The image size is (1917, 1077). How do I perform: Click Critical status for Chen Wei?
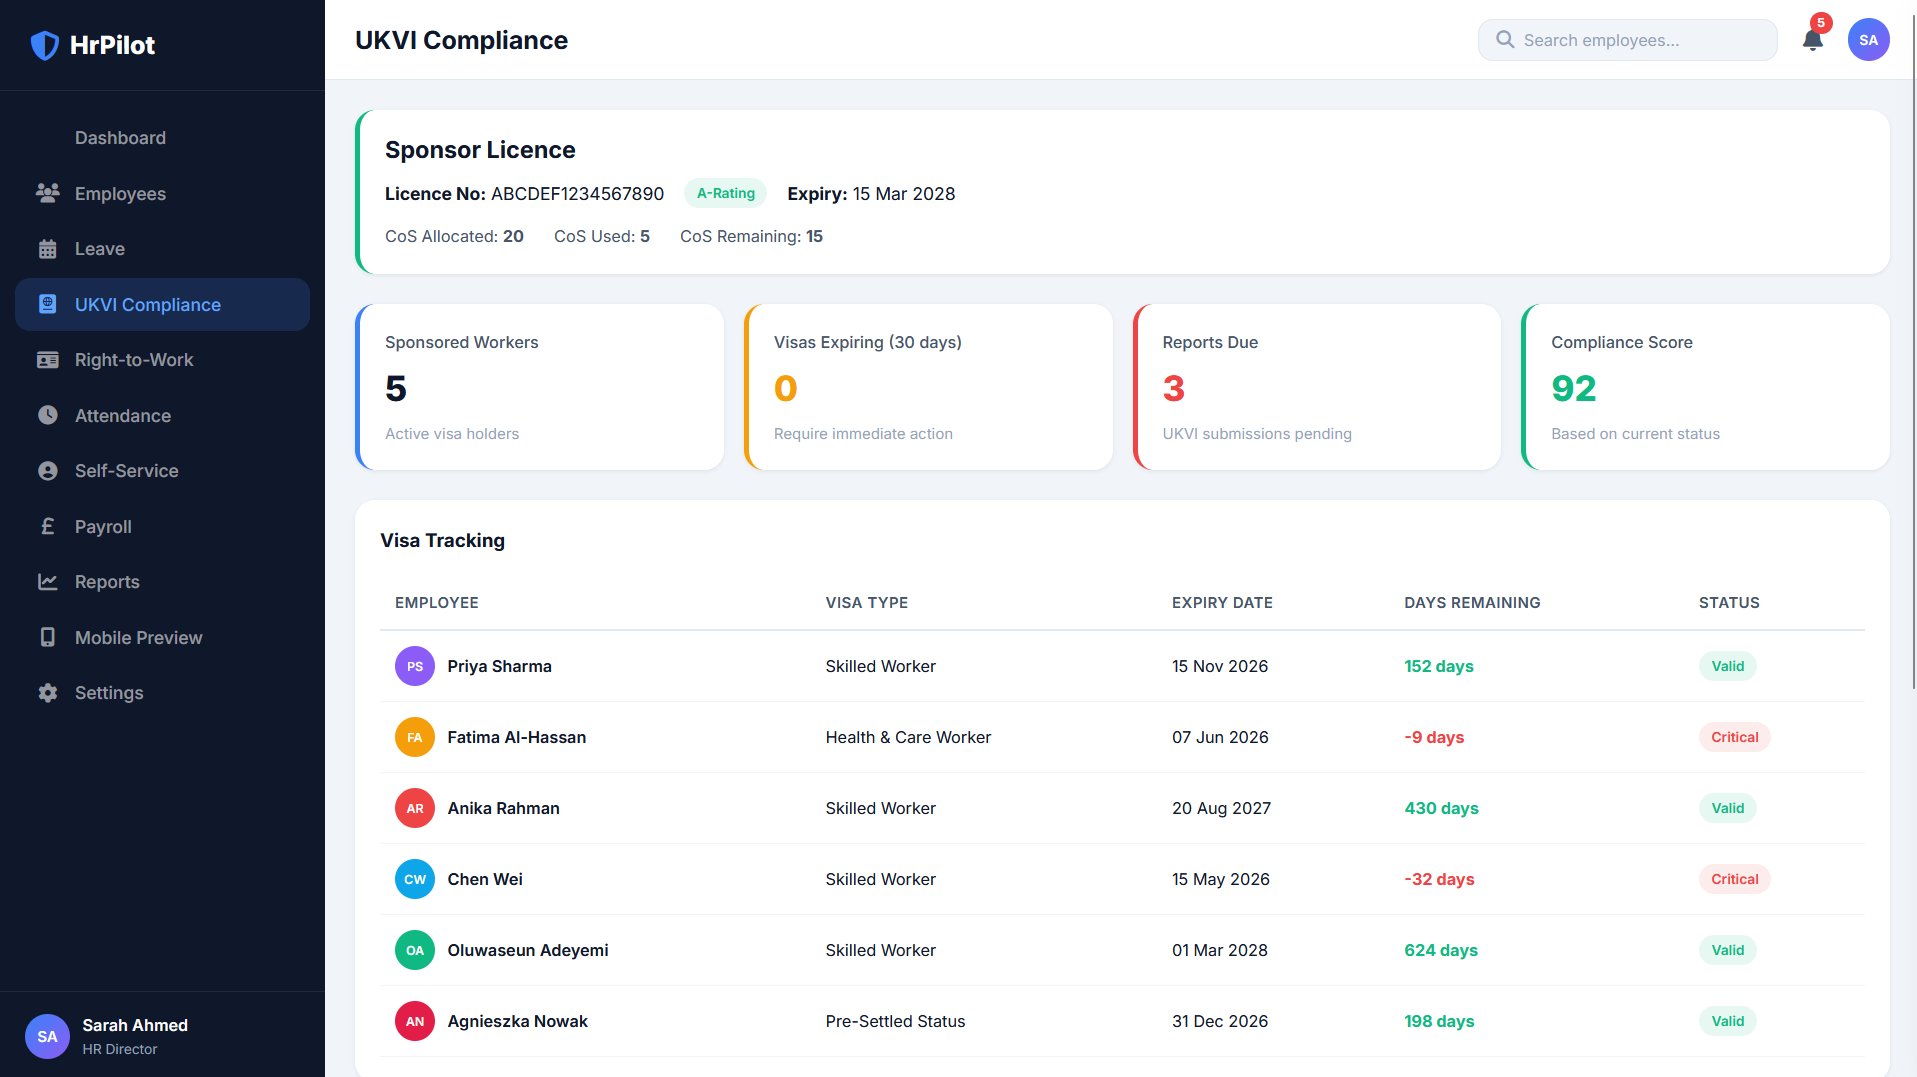[x=1734, y=879]
